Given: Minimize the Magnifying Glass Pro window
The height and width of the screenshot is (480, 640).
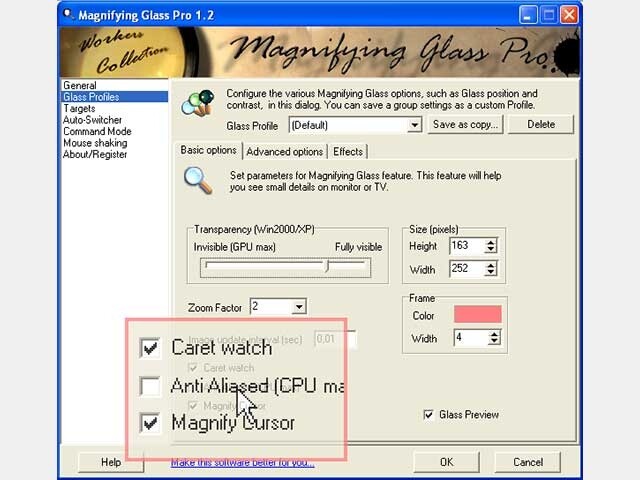Looking at the screenshot, I should (528, 15).
